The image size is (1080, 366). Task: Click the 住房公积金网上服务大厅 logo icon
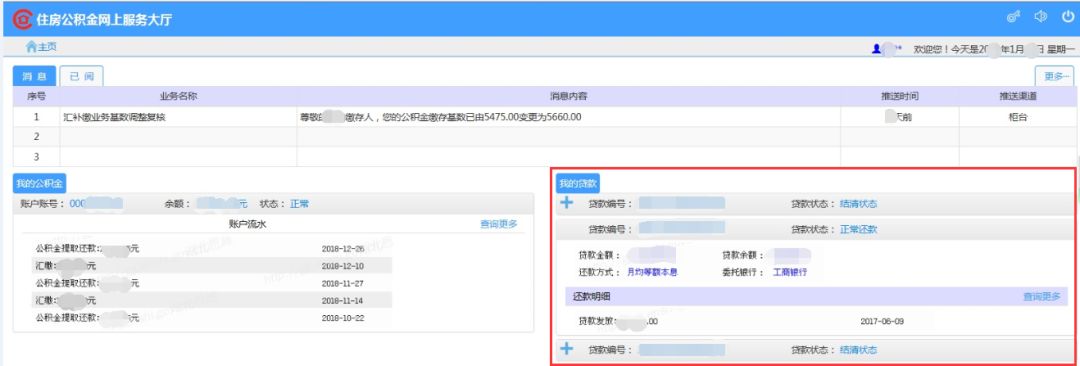click(x=22, y=19)
